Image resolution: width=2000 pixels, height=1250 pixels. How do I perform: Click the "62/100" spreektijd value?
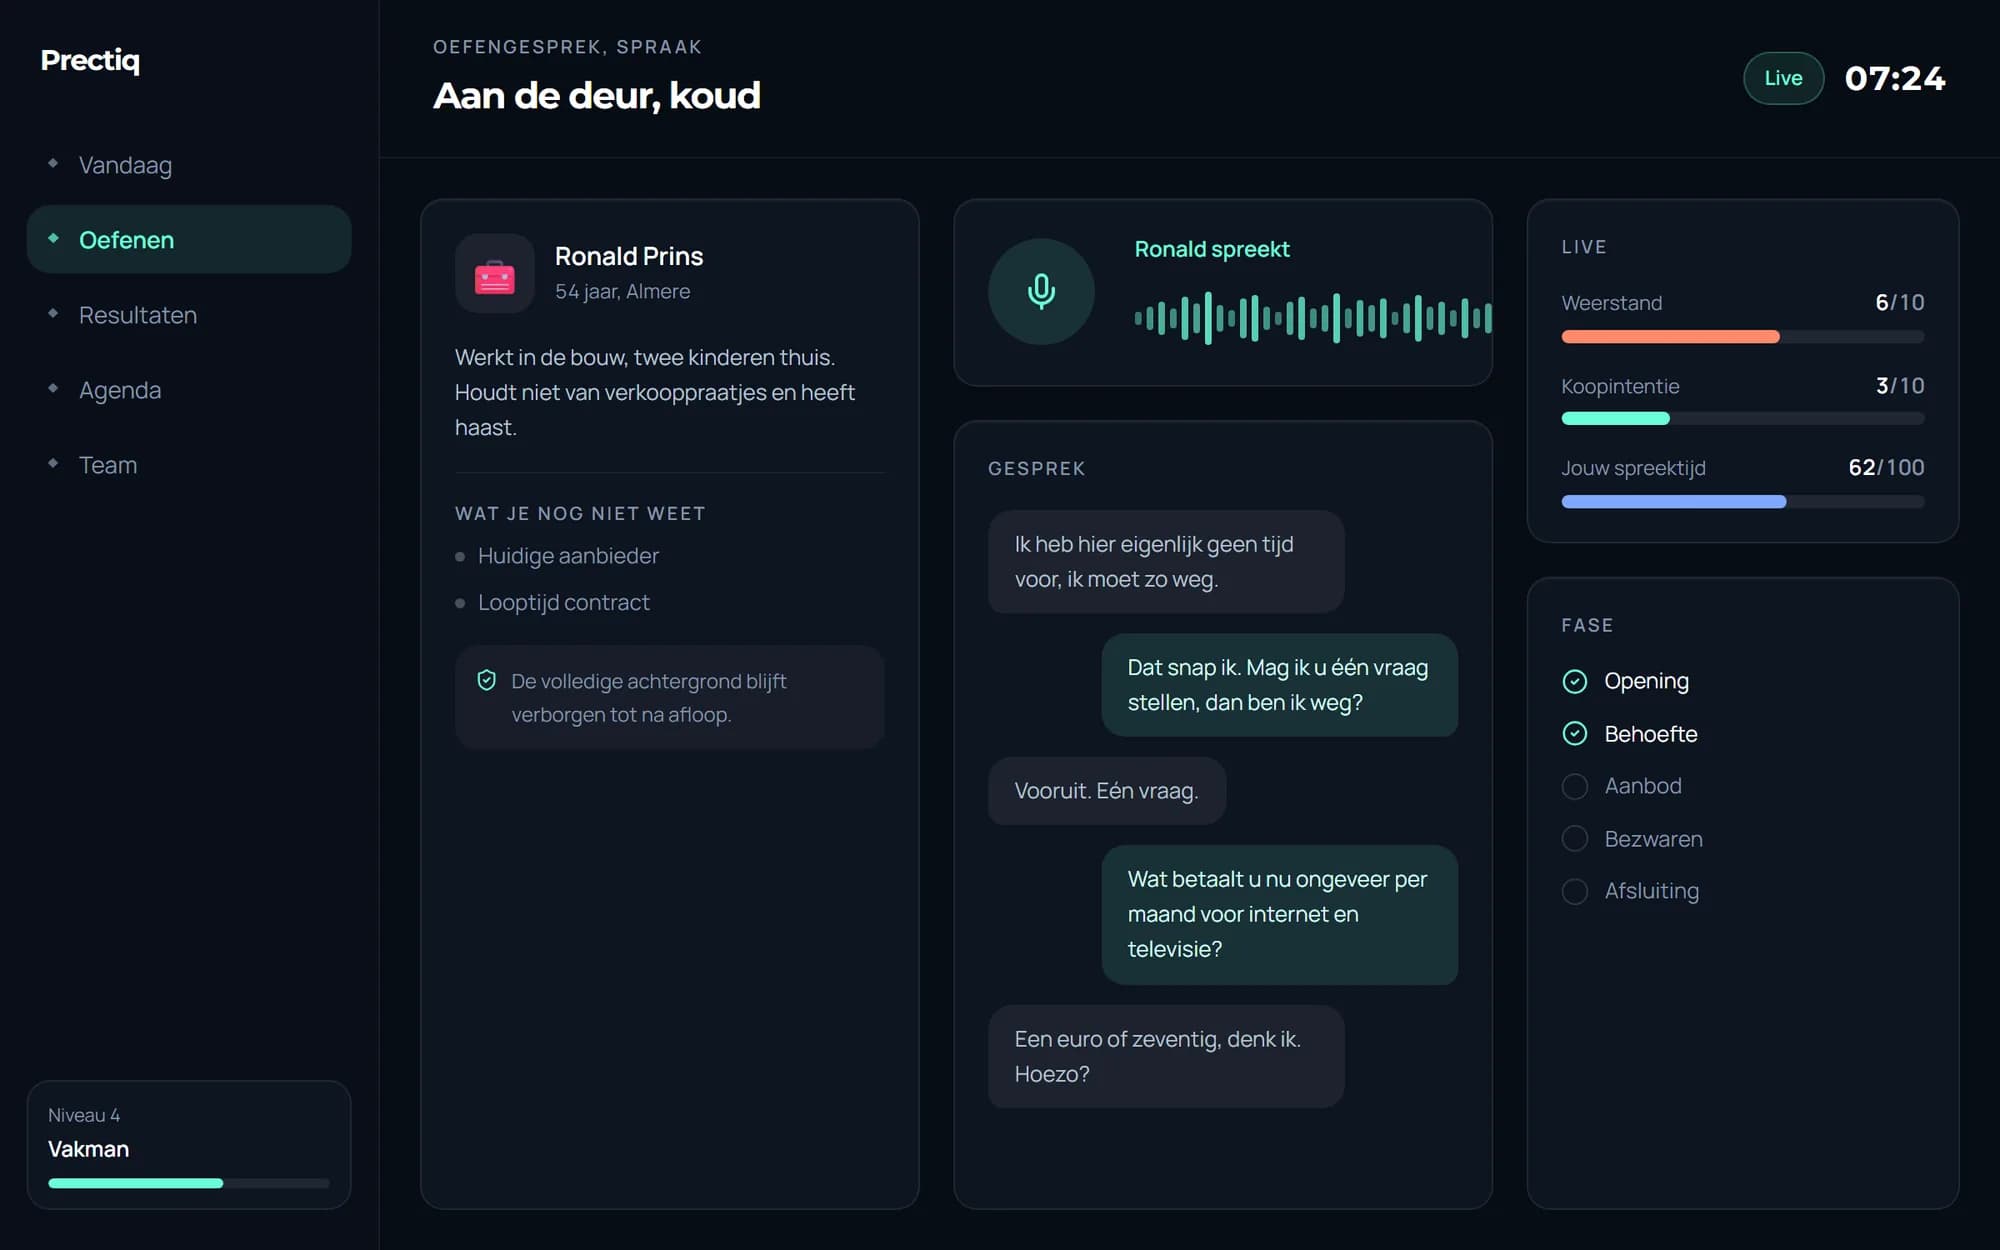(x=1886, y=467)
